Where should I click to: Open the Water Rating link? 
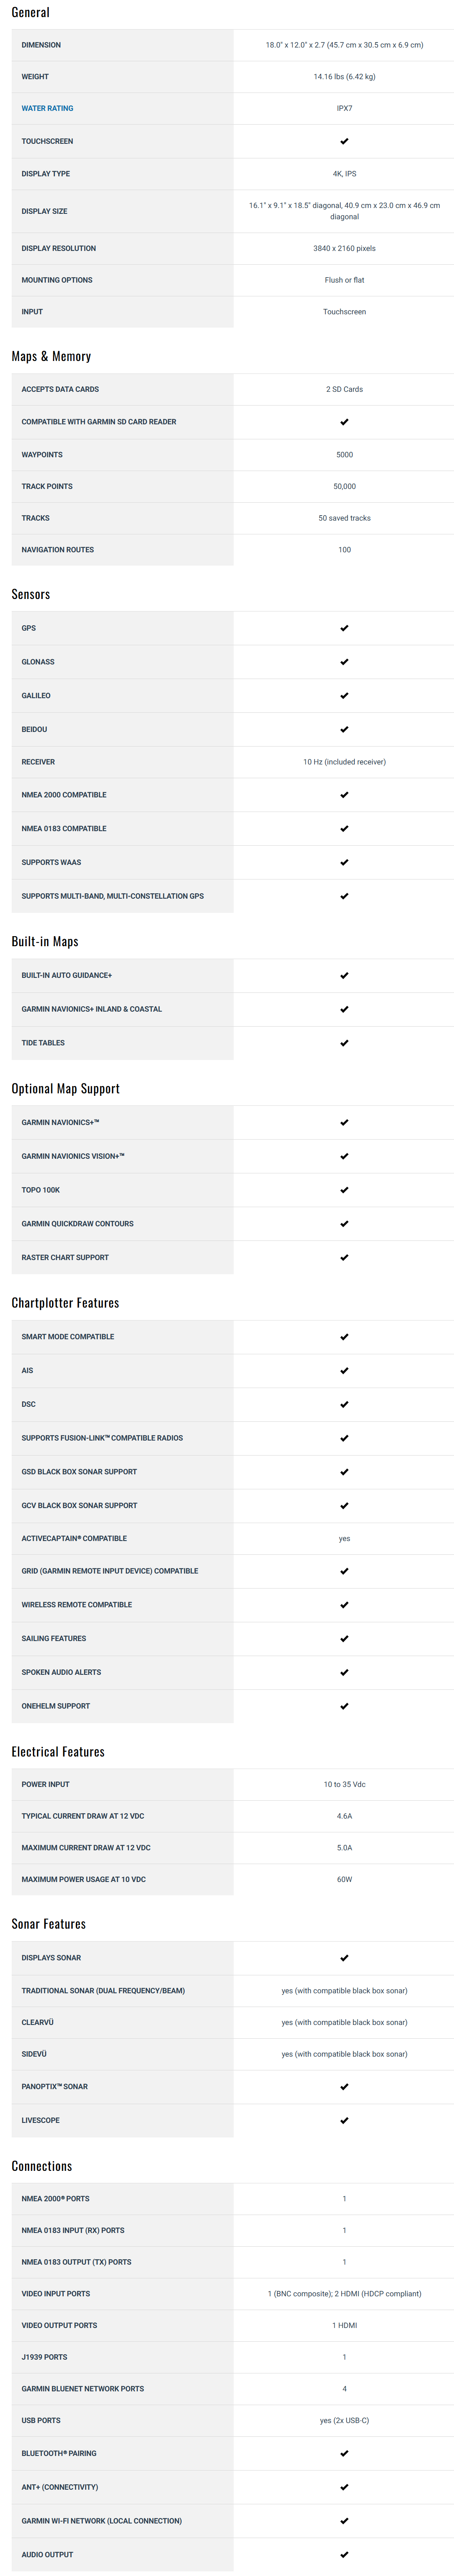pos(47,108)
